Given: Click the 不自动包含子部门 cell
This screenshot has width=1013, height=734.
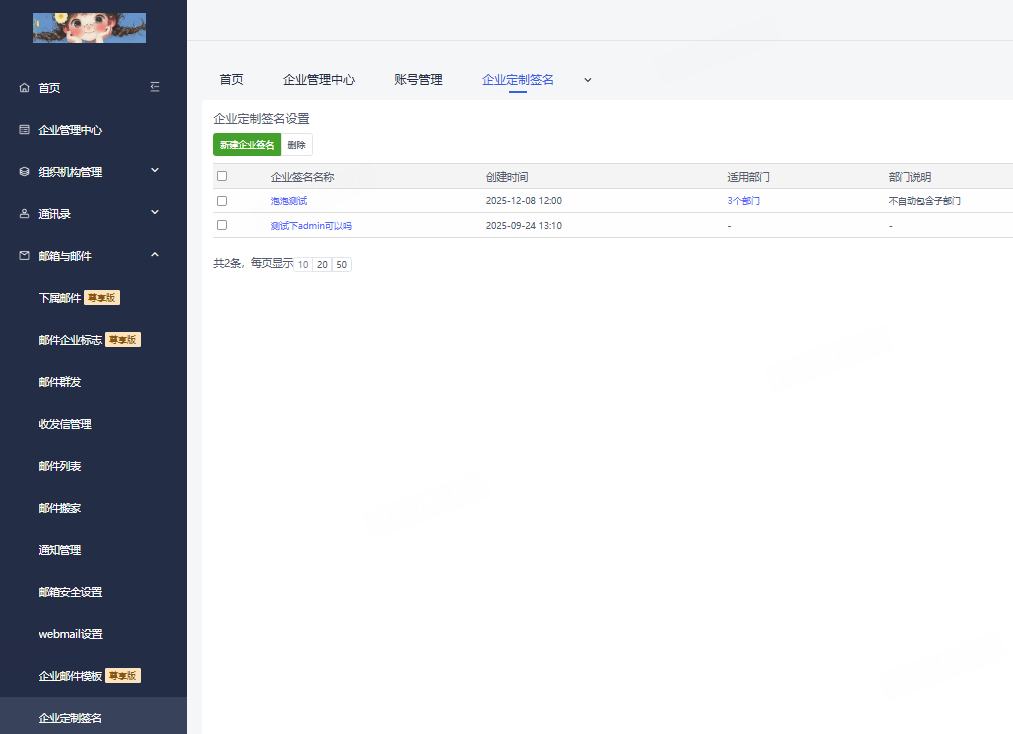Looking at the screenshot, I should [924, 201].
